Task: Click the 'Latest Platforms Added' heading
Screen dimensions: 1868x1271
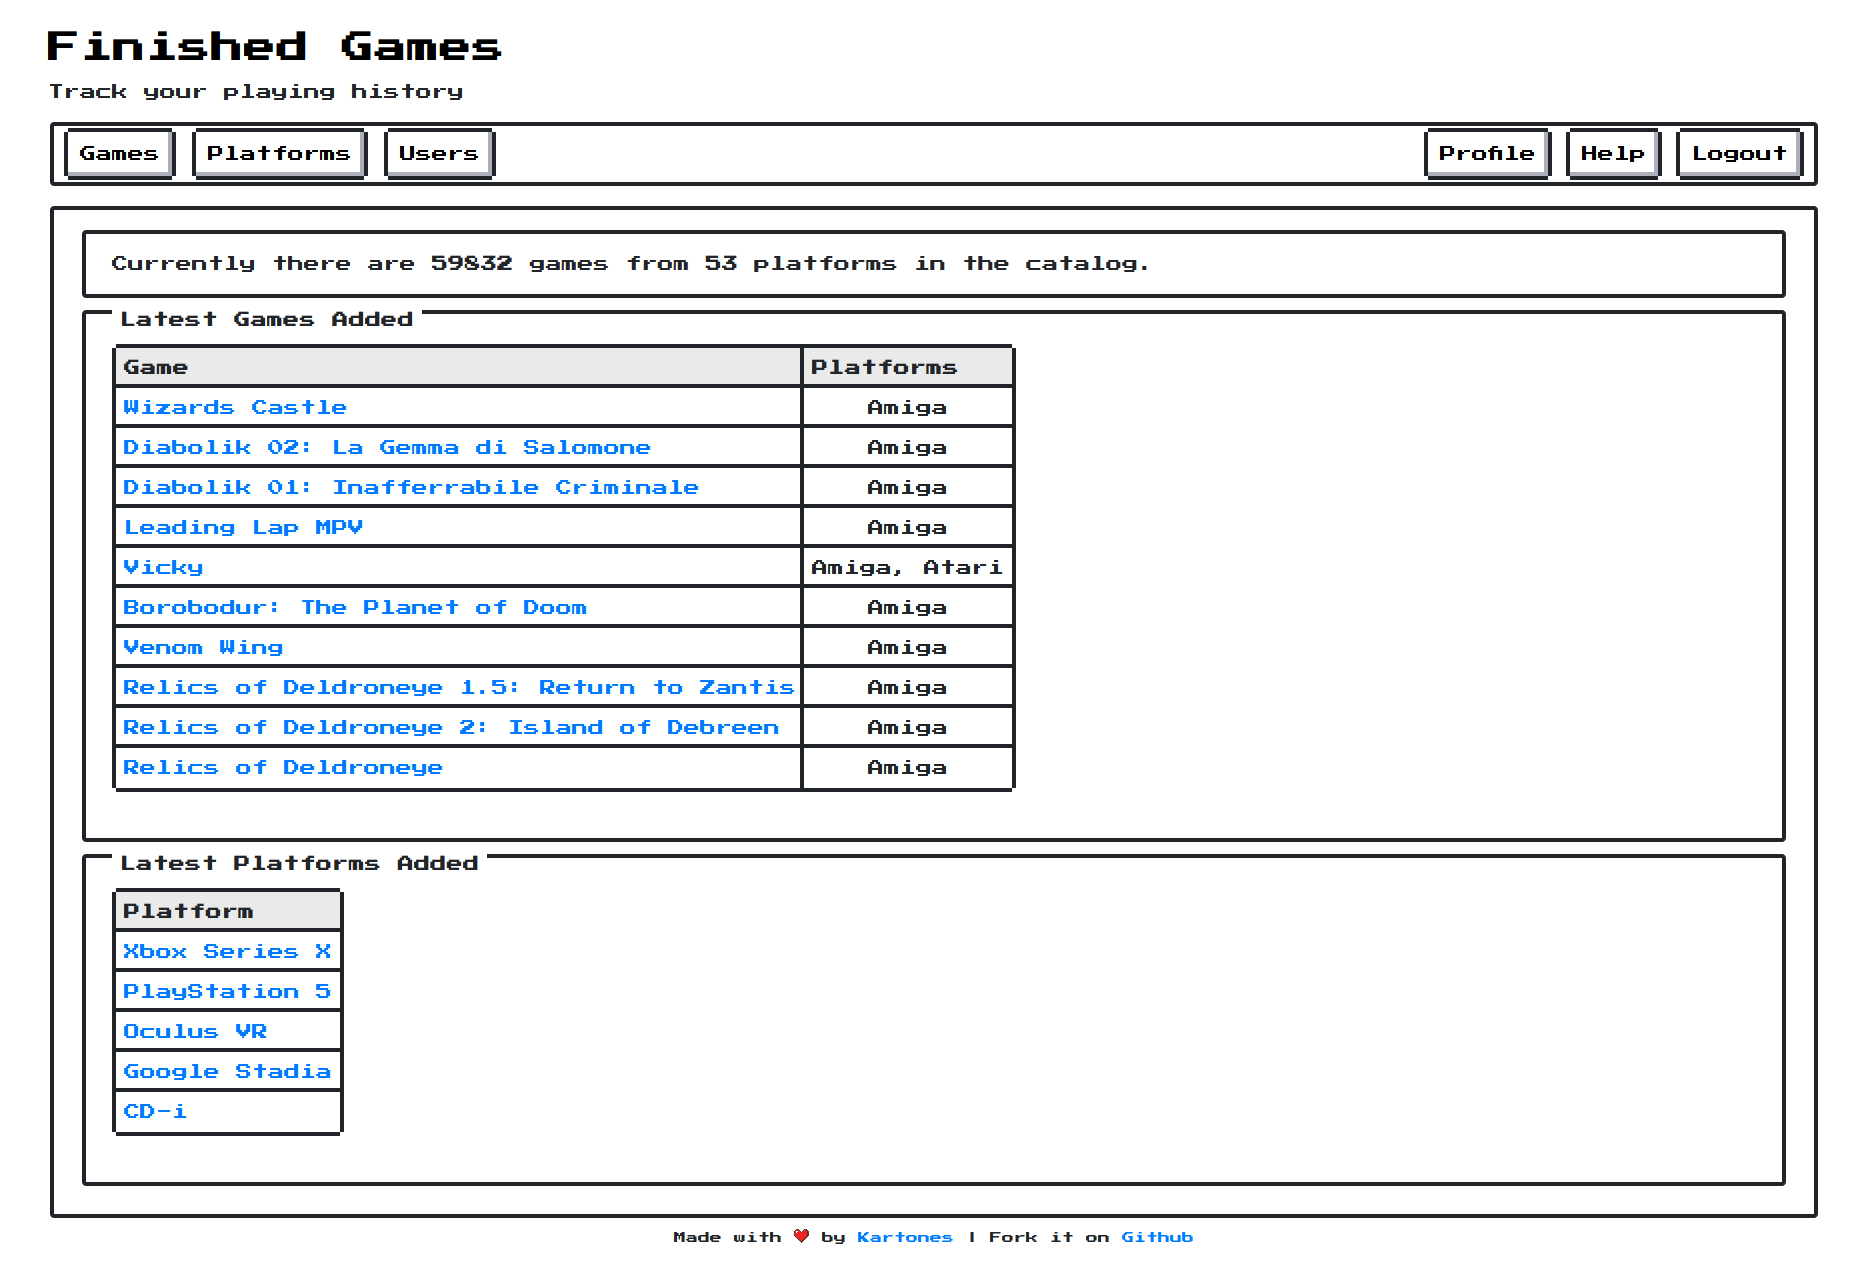Action: (299, 863)
